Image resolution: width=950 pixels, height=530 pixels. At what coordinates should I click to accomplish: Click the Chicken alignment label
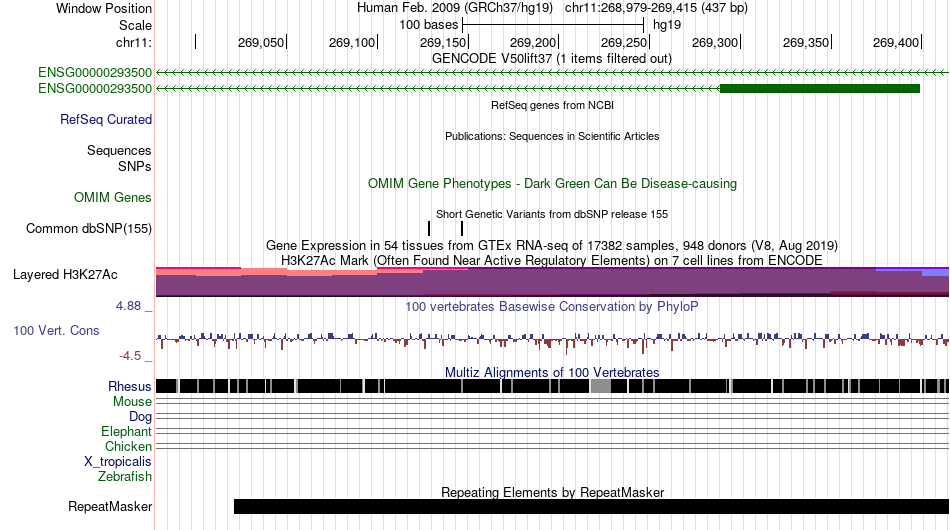pos(128,446)
